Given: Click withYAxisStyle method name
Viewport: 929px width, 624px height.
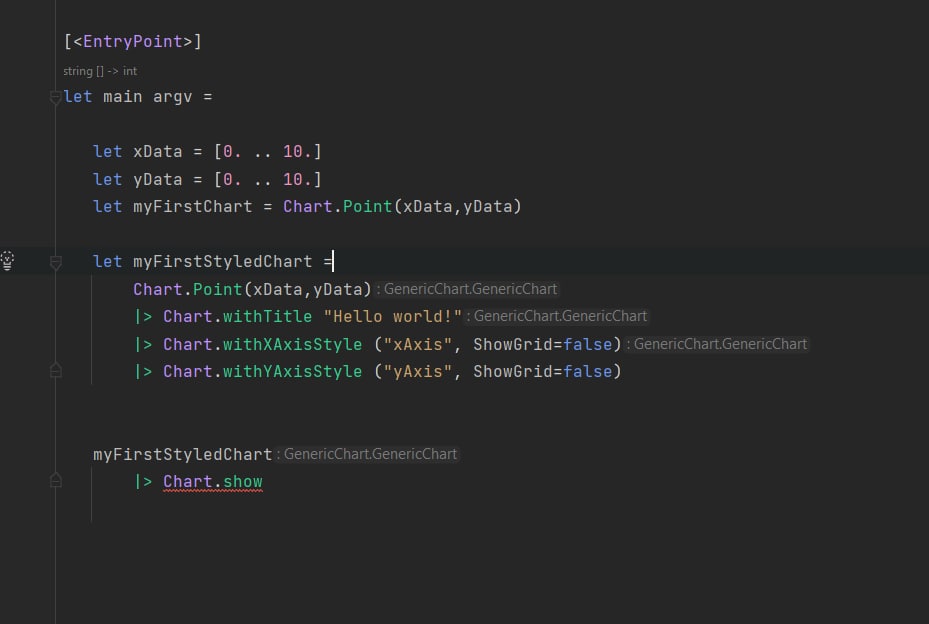Looking at the screenshot, I should click(x=292, y=372).
